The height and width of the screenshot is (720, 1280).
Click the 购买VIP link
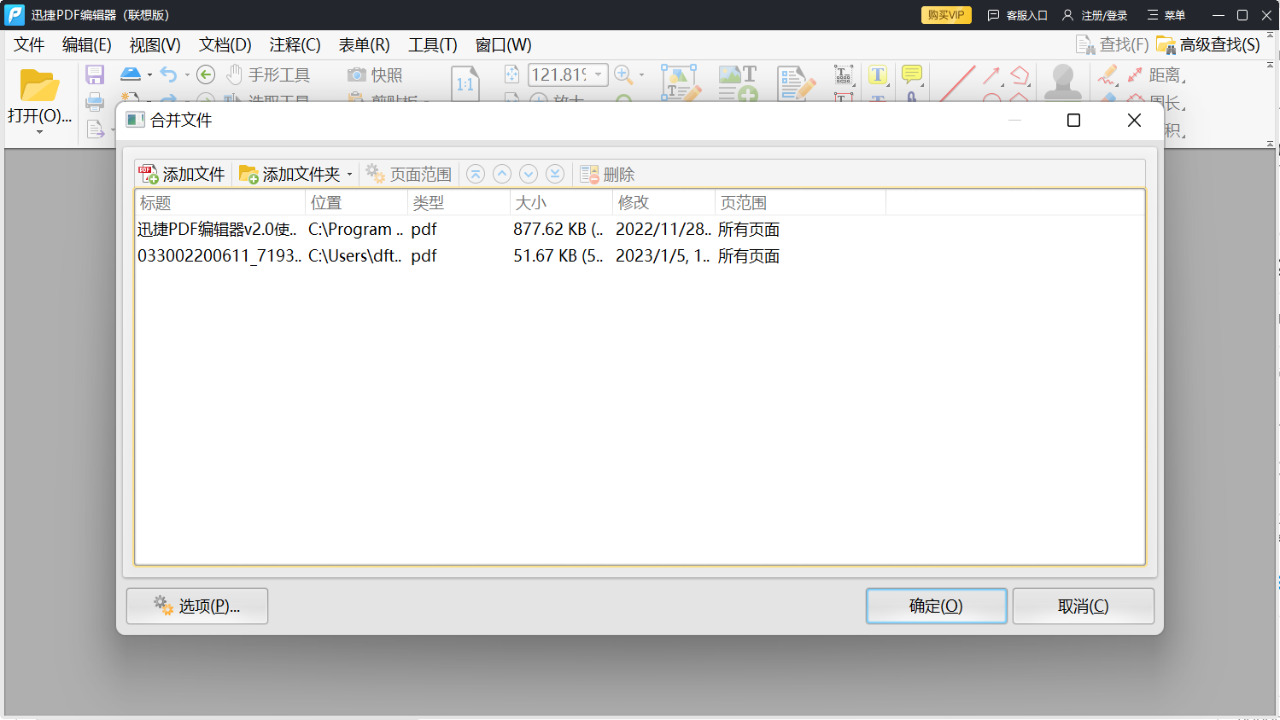pos(944,15)
